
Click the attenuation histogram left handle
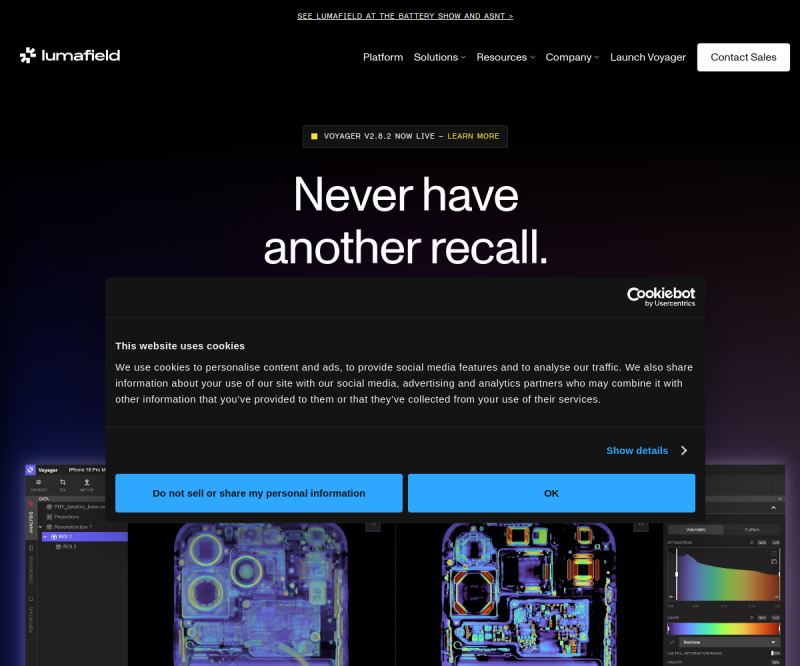[677, 575]
